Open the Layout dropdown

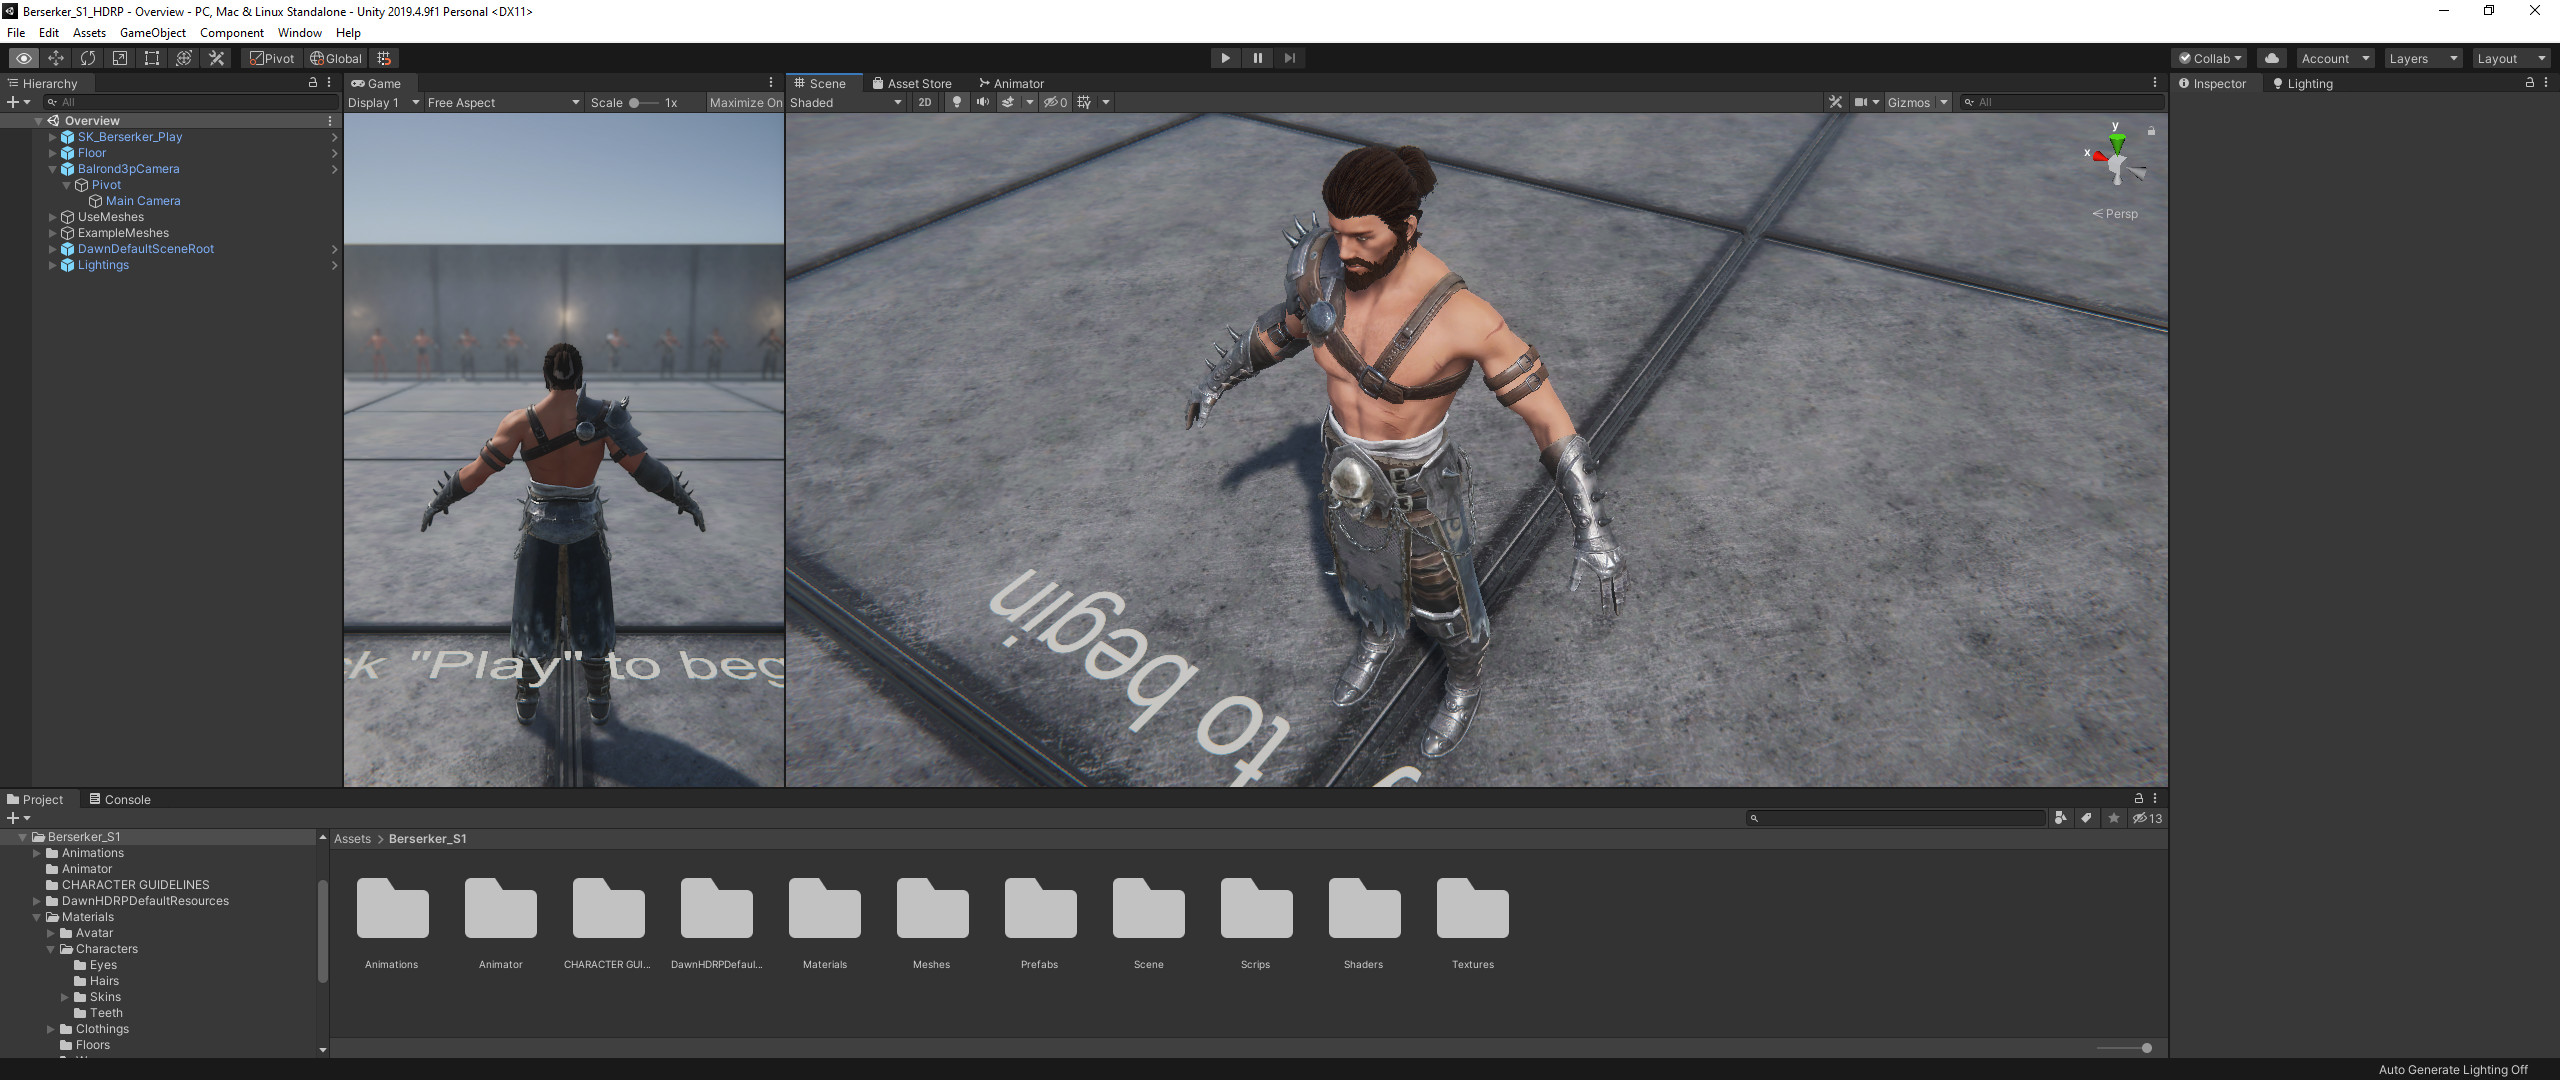pyautogui.click(x=2511, y=58)
